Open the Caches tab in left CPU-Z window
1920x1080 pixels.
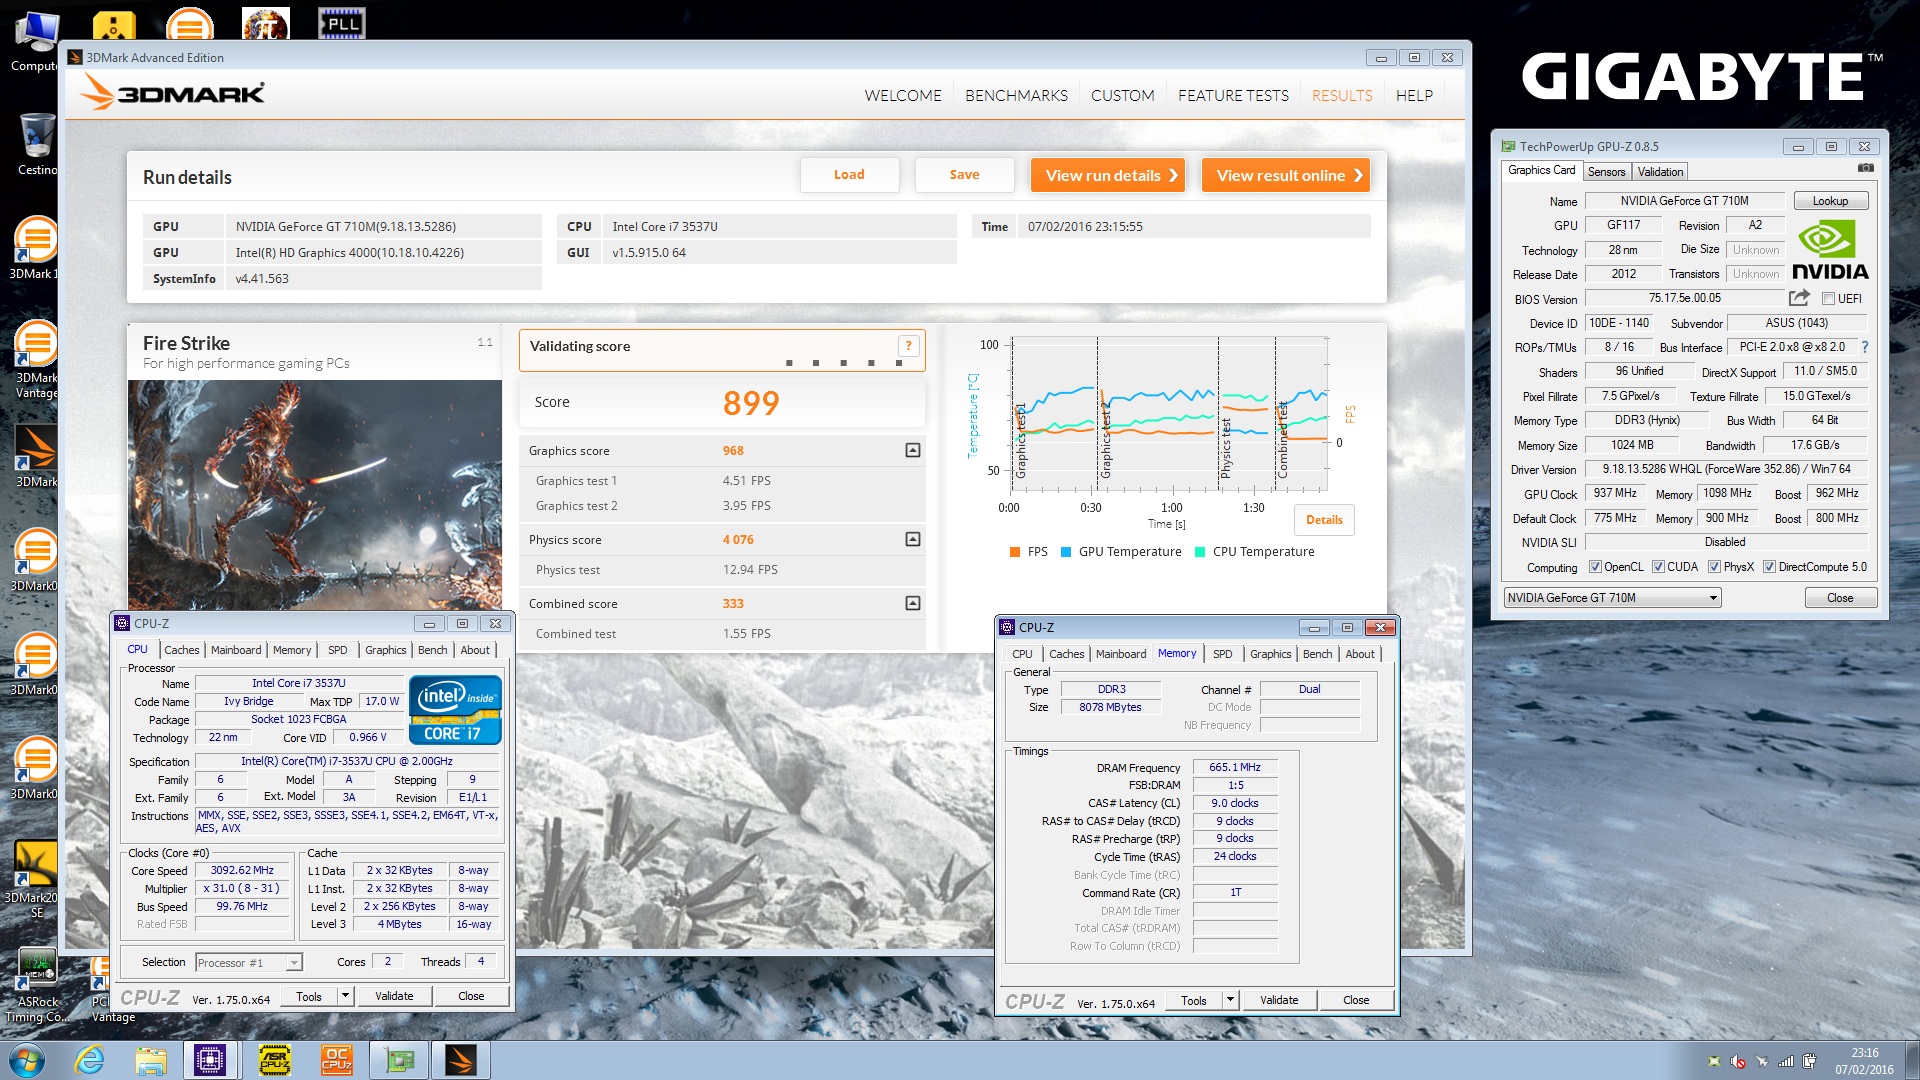pyautogui.click(x=181, y=650)
